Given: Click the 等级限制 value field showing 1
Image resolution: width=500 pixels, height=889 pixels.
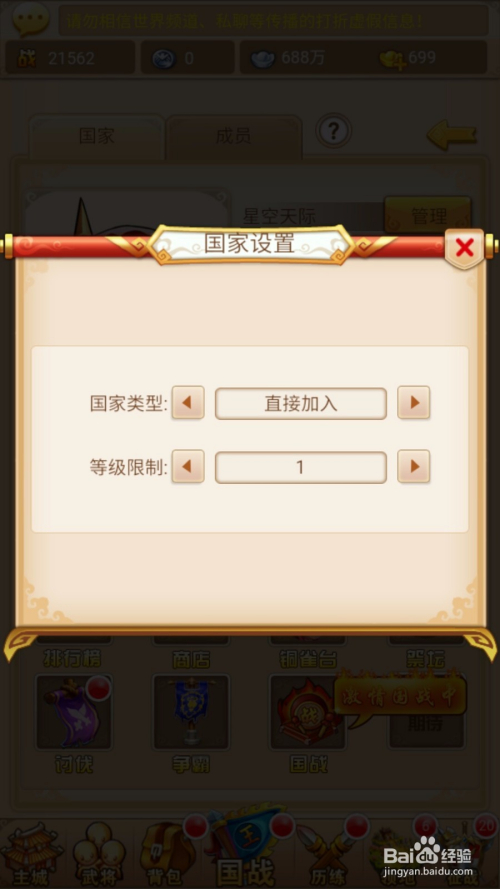Looking at the screenshot, I should click(300, 467).
